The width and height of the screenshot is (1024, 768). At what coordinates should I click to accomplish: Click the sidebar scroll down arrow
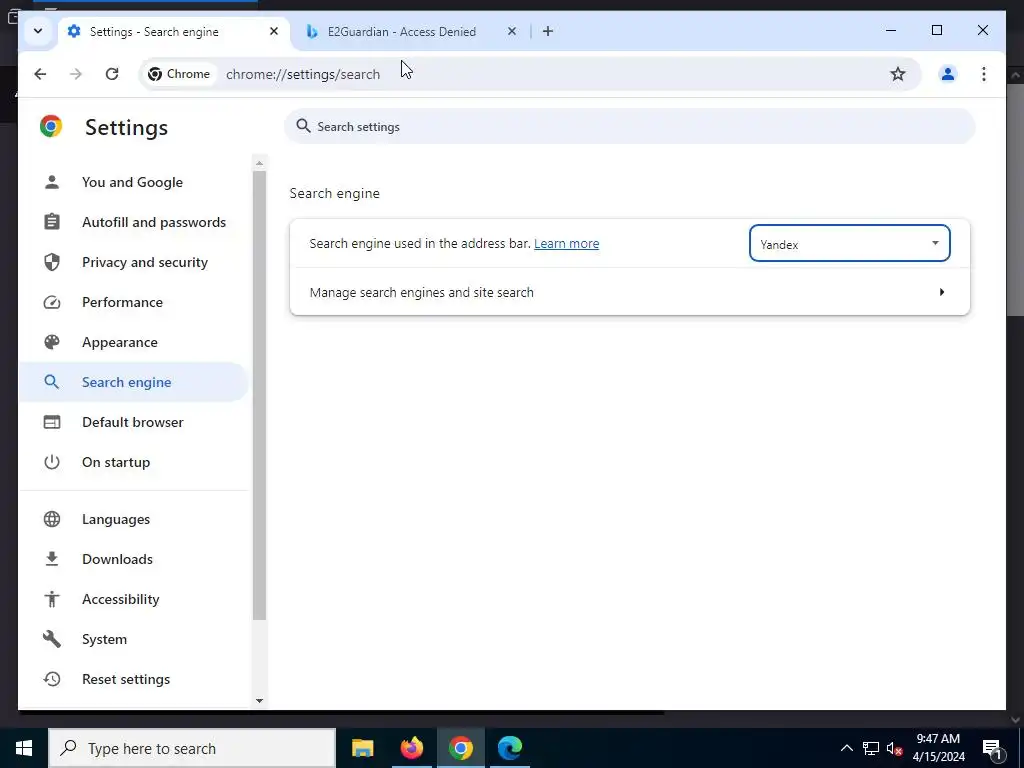(x=259, y=701)
